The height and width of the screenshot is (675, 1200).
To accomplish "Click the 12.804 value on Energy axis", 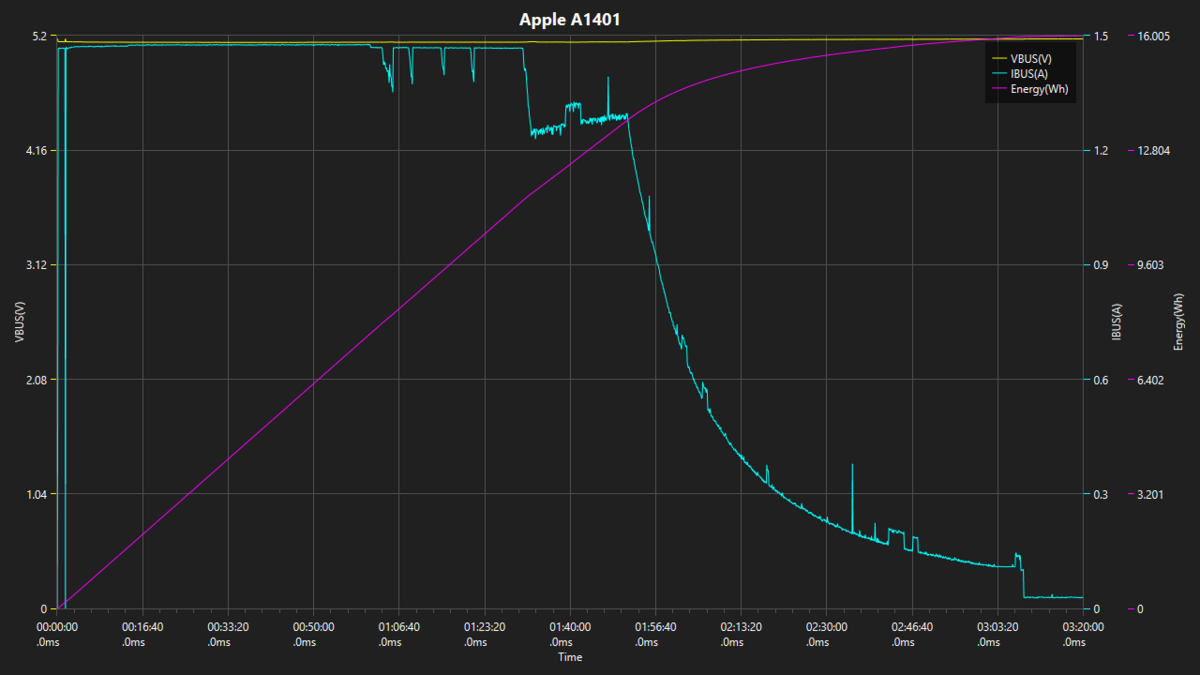I will 1153,150.
